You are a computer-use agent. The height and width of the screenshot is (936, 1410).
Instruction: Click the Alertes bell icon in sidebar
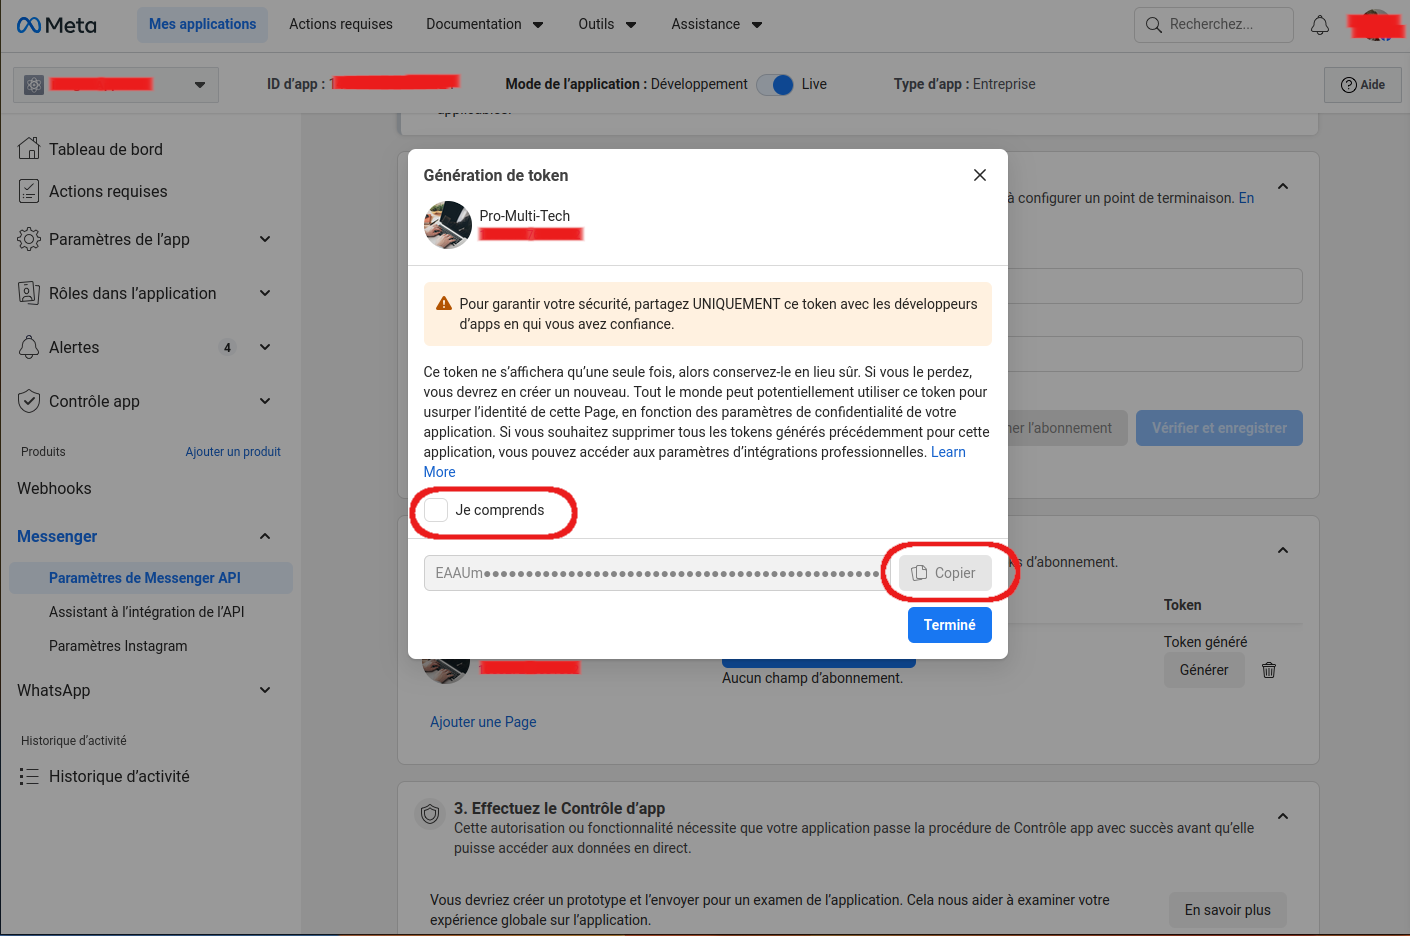(29, 347)
